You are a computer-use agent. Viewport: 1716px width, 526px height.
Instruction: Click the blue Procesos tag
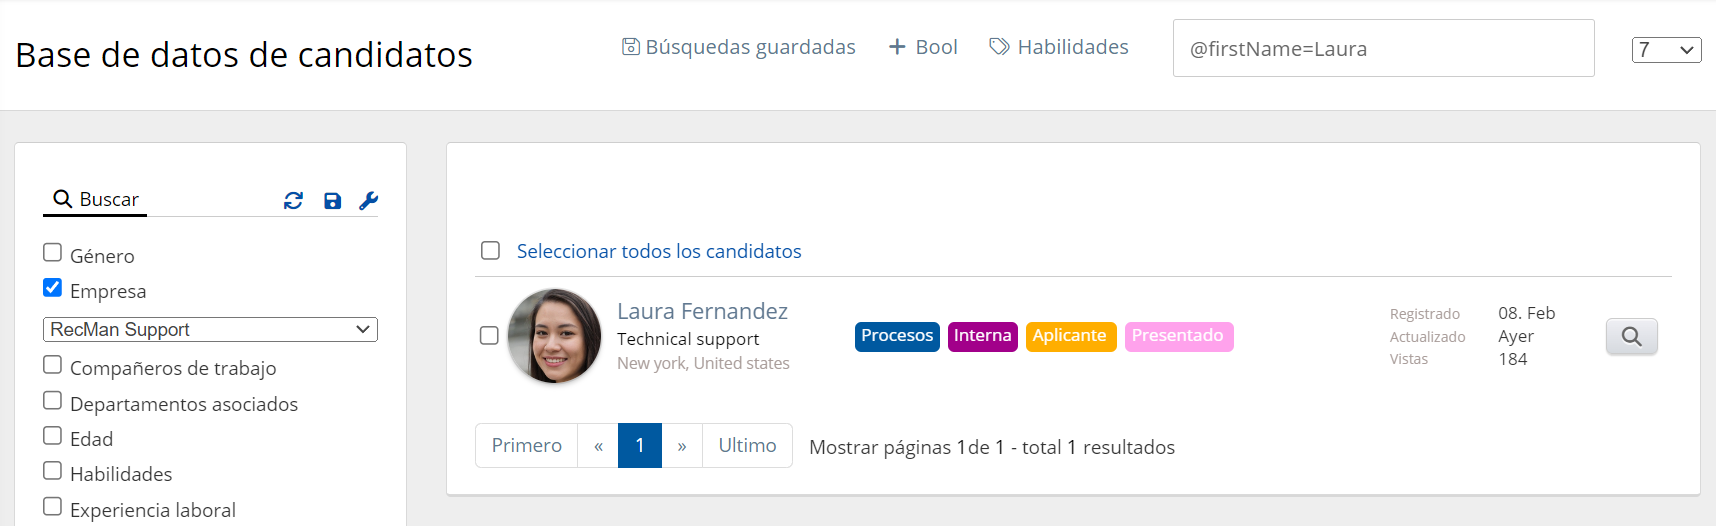tap(897, 336)
